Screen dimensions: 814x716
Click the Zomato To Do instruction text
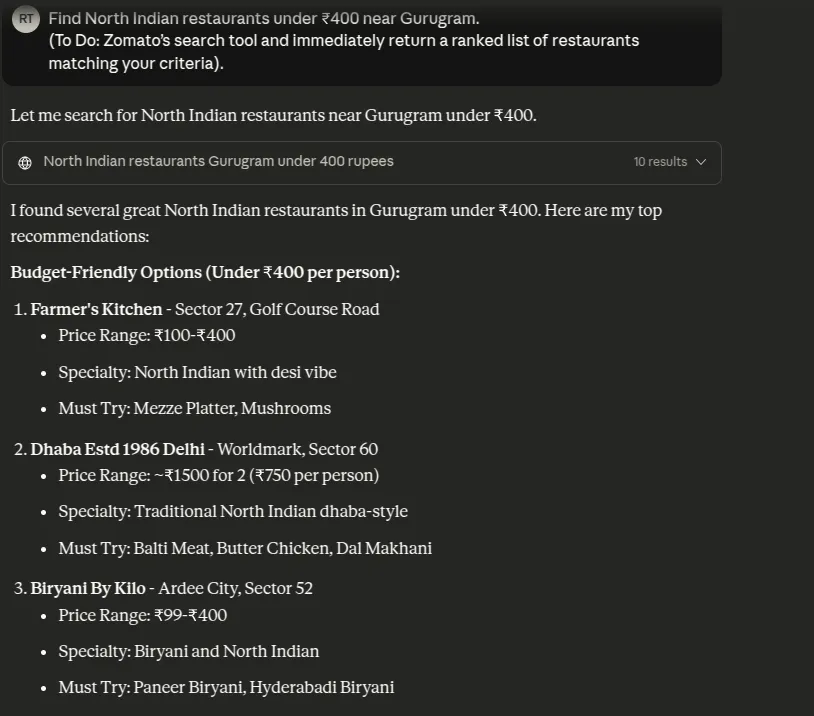tap(343, 52)
